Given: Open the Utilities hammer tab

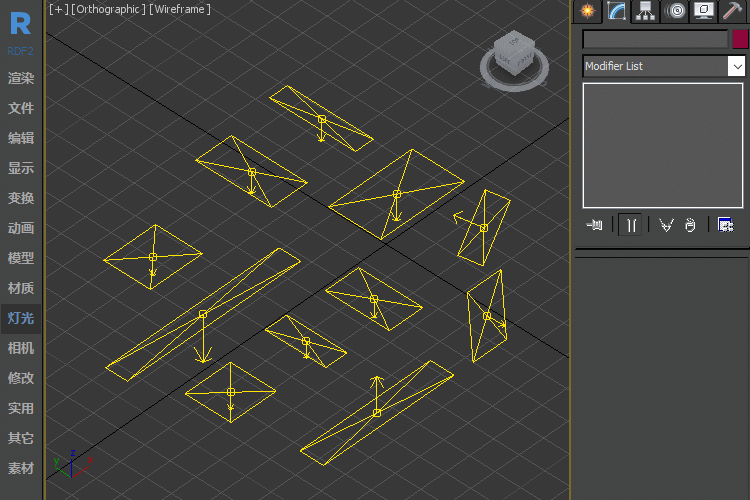Looking at the screenshot, I should 732,11.
